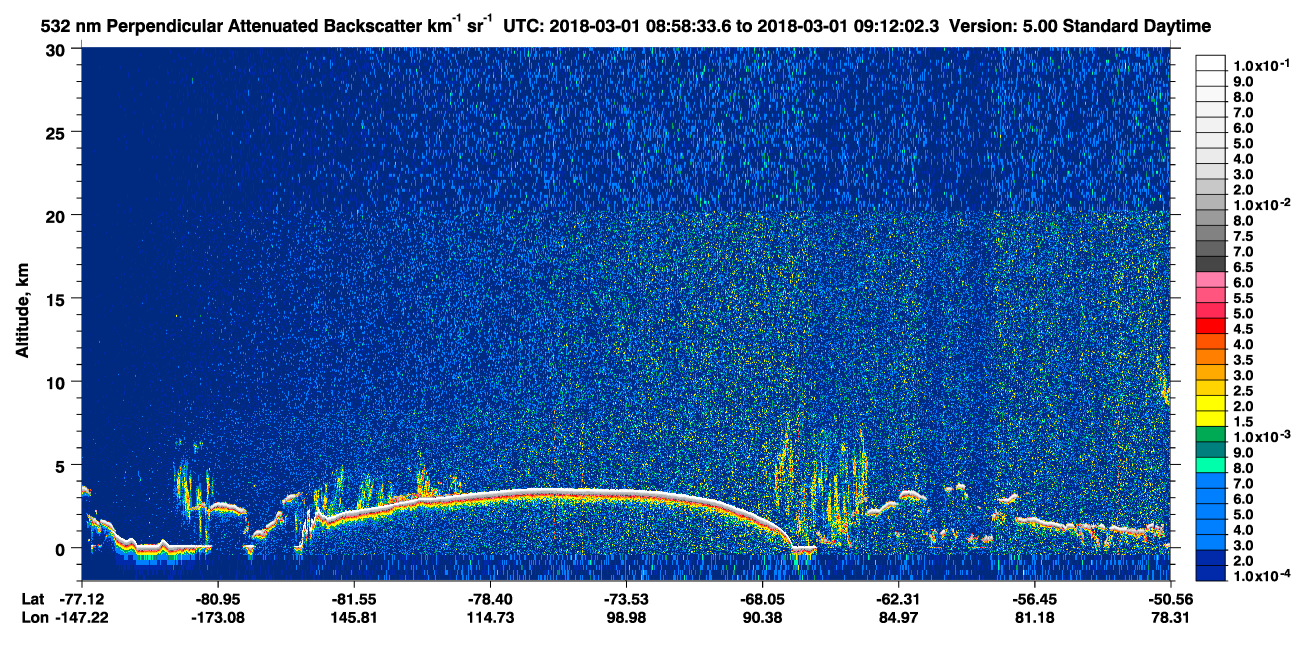
Task: Click the longitude value 145.81
Action: pos(353,617)
